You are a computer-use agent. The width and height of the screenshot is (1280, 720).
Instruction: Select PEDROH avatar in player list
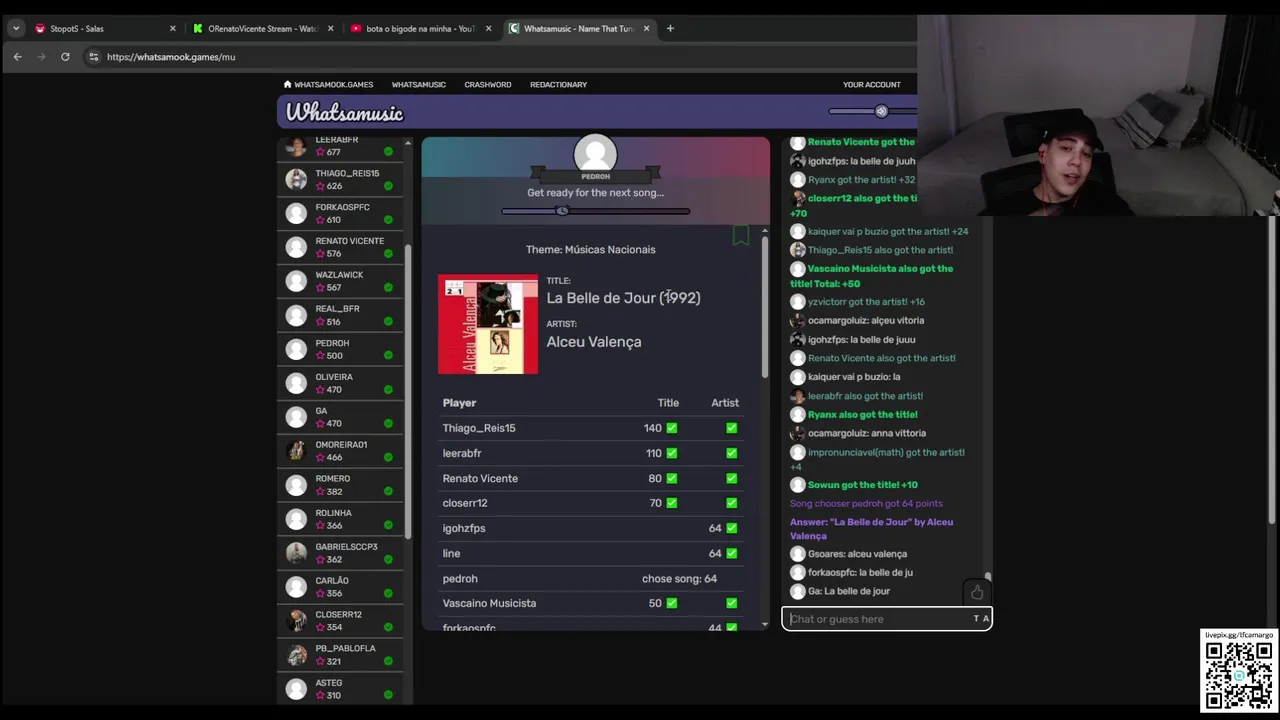click(296, 349)
